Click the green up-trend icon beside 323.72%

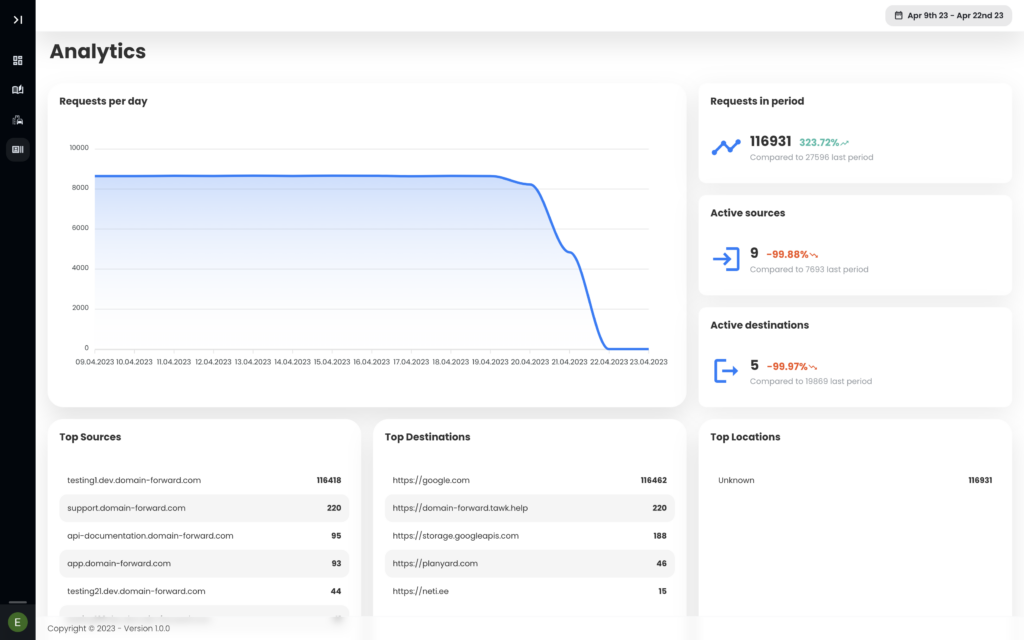(845, 142)
